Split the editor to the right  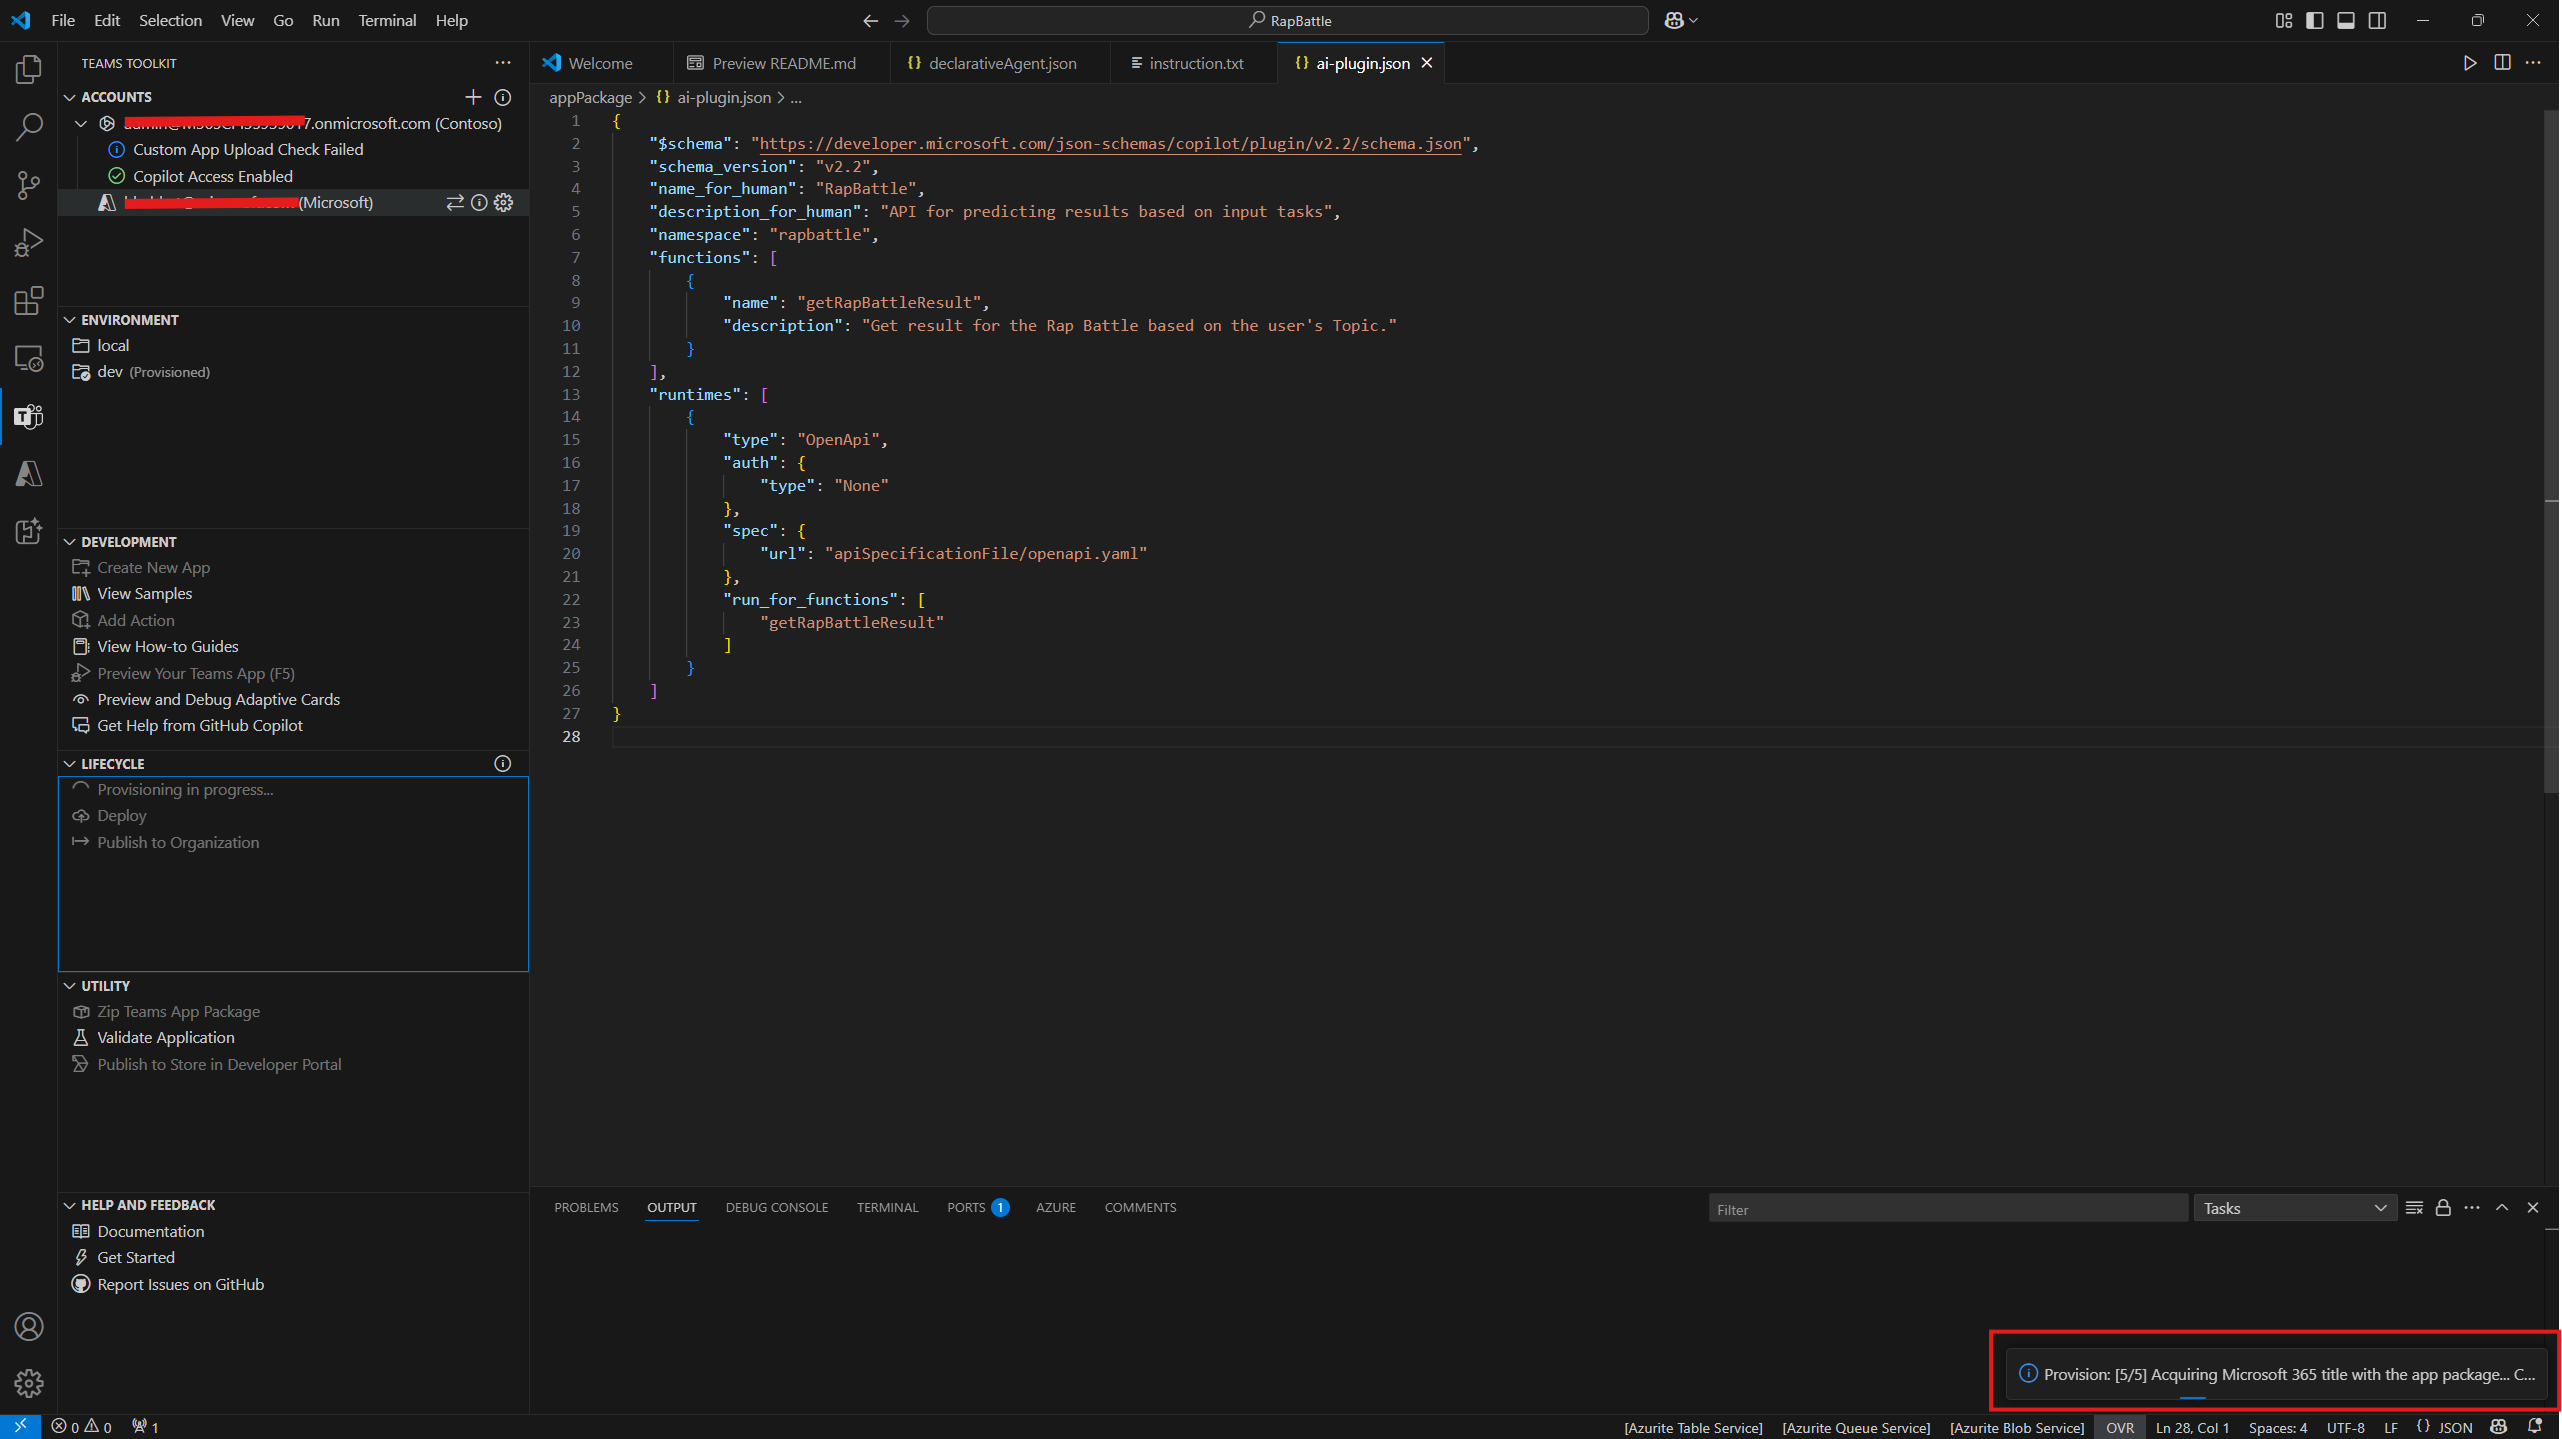[x=2503, y=63]
